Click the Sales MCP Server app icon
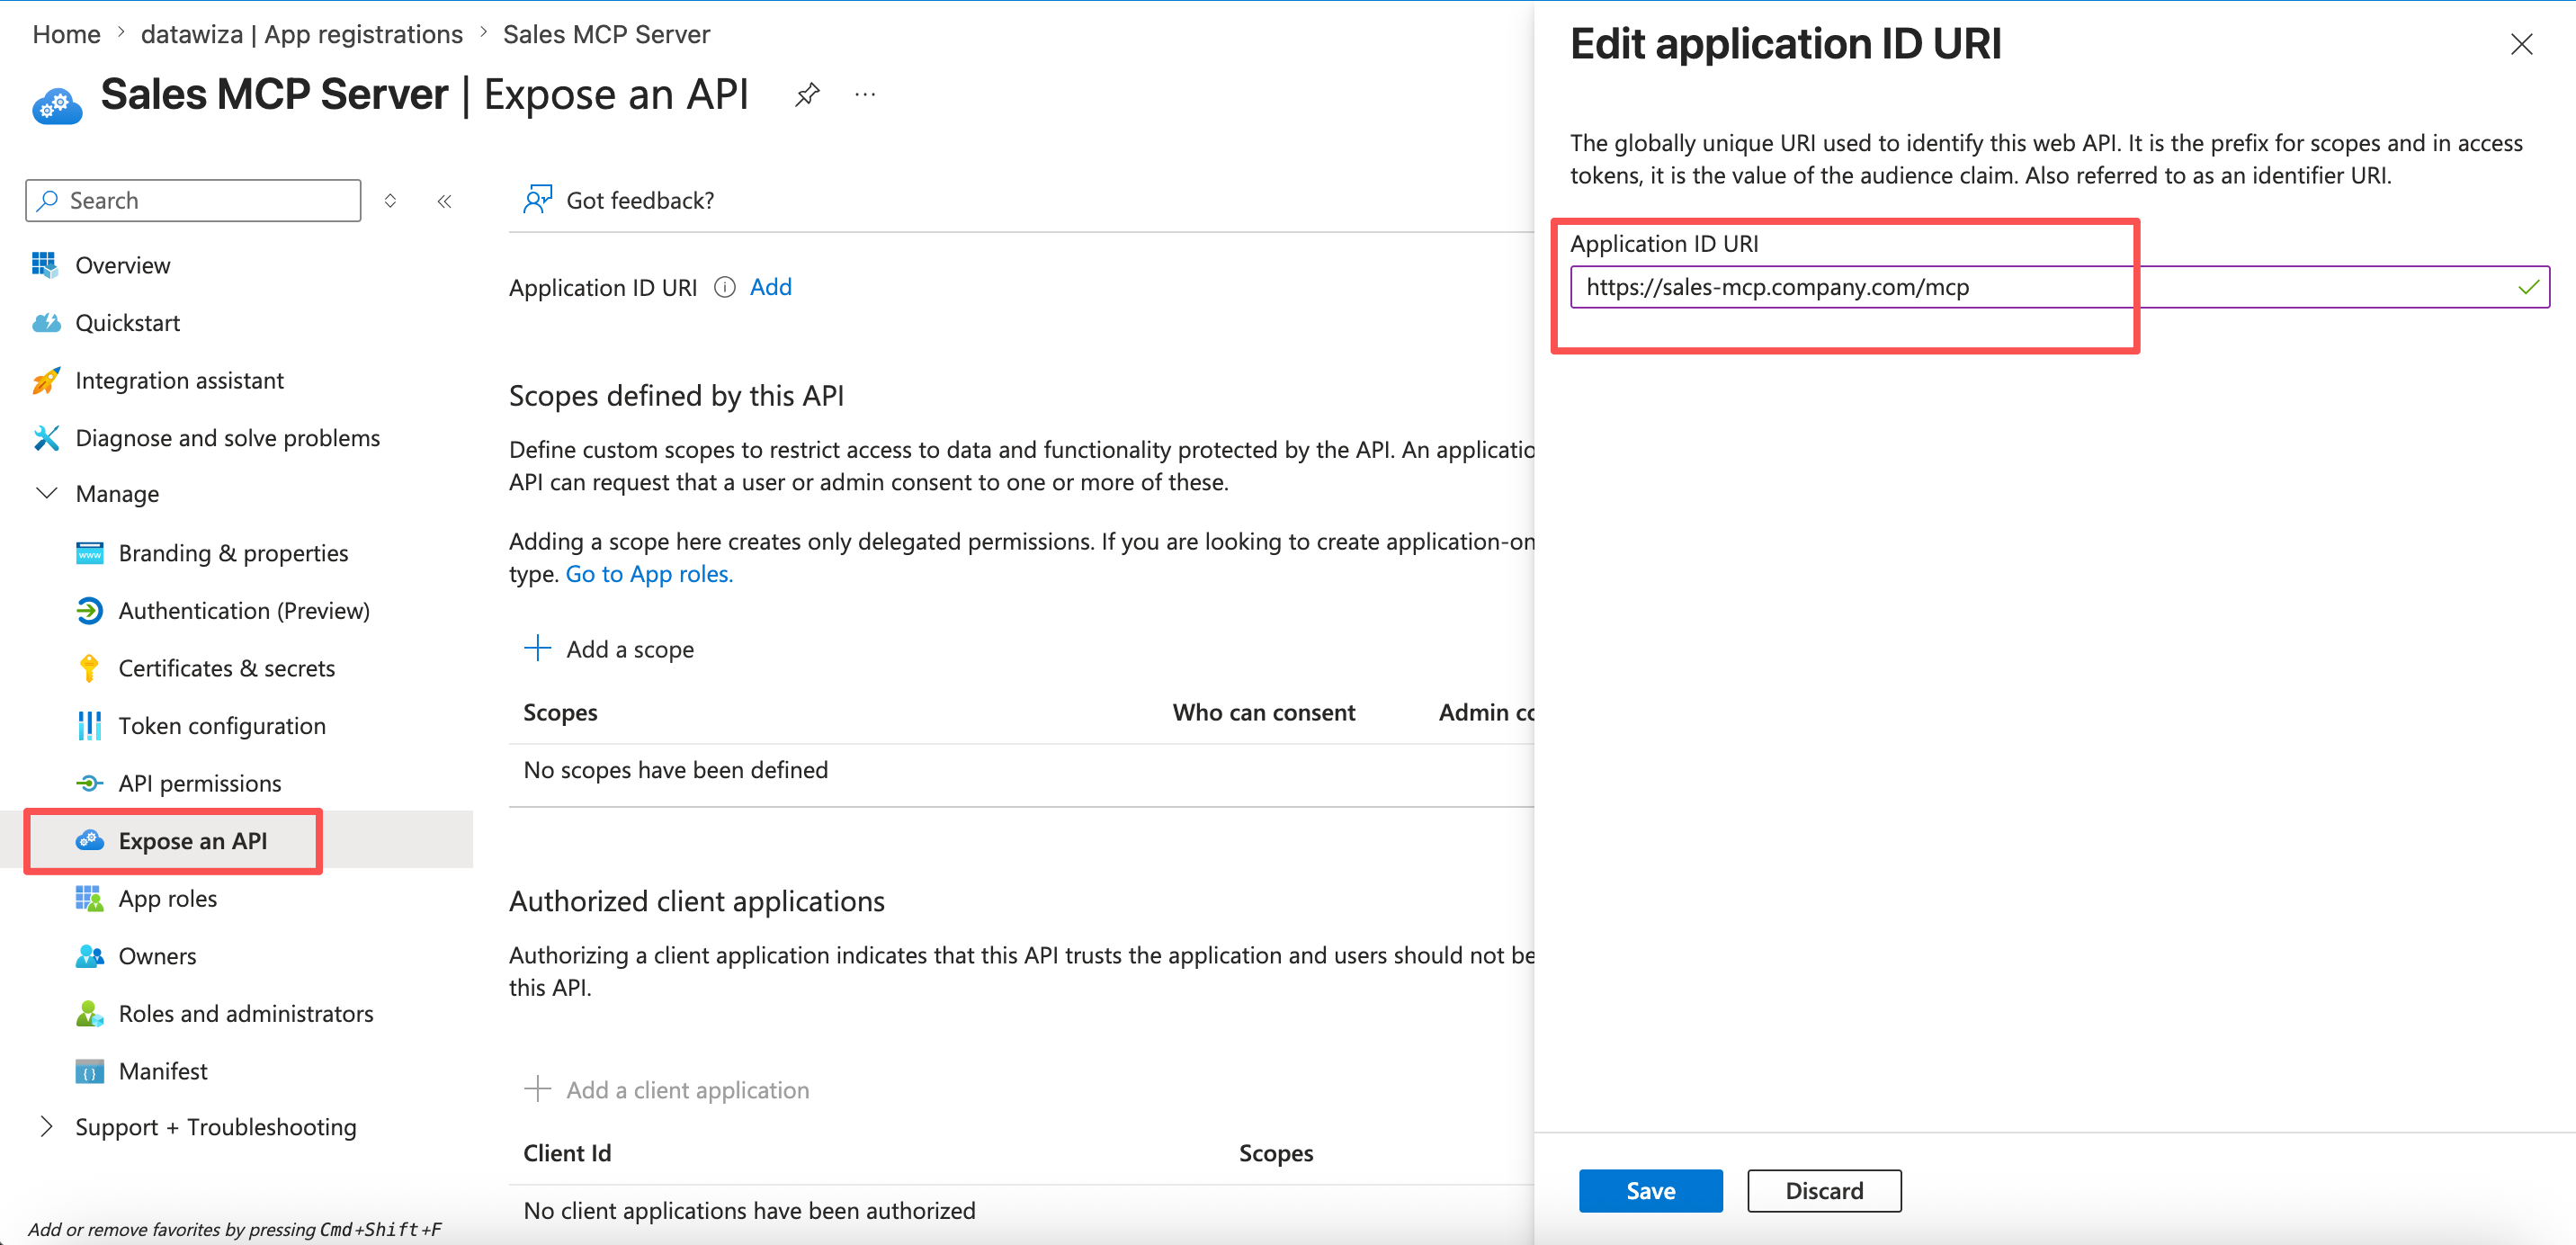This screenshot has height=1245, width=2576. pyautogui.click(x=57, y=104)
